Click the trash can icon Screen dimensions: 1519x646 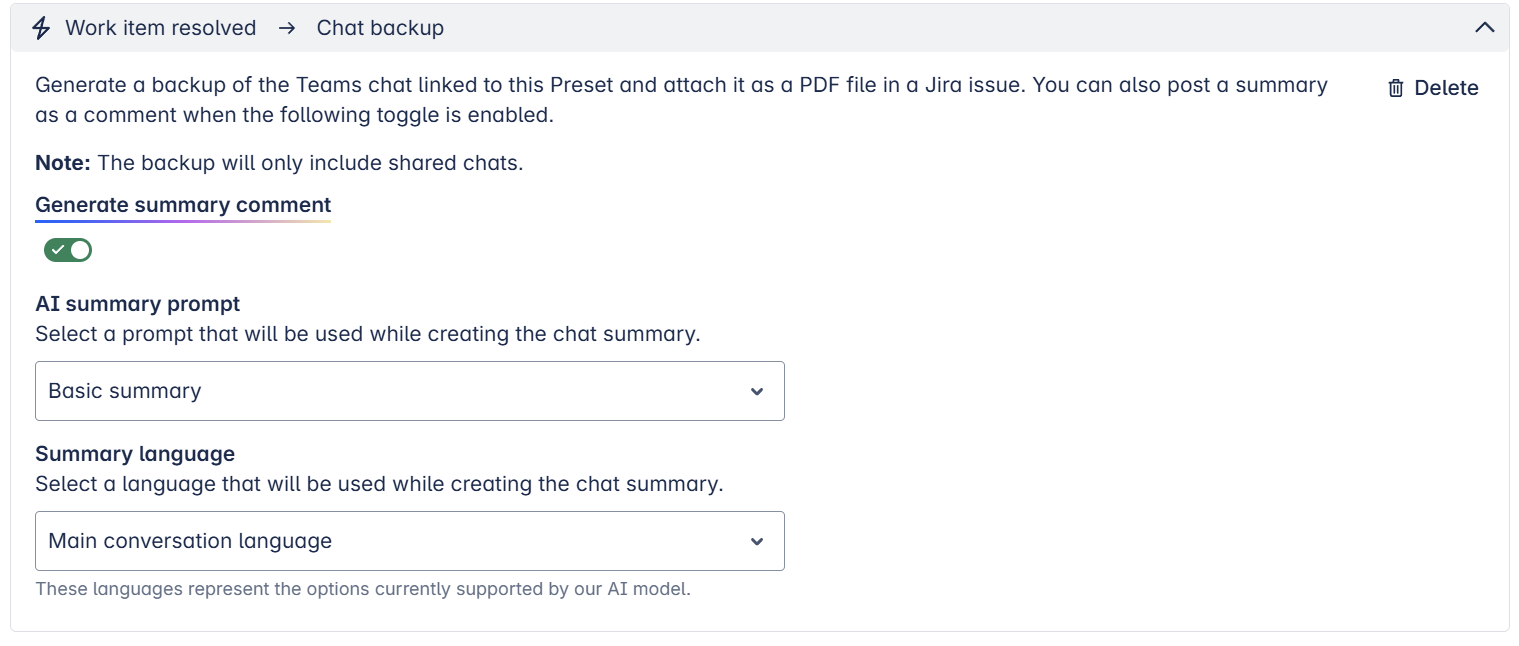(1396, 88)
